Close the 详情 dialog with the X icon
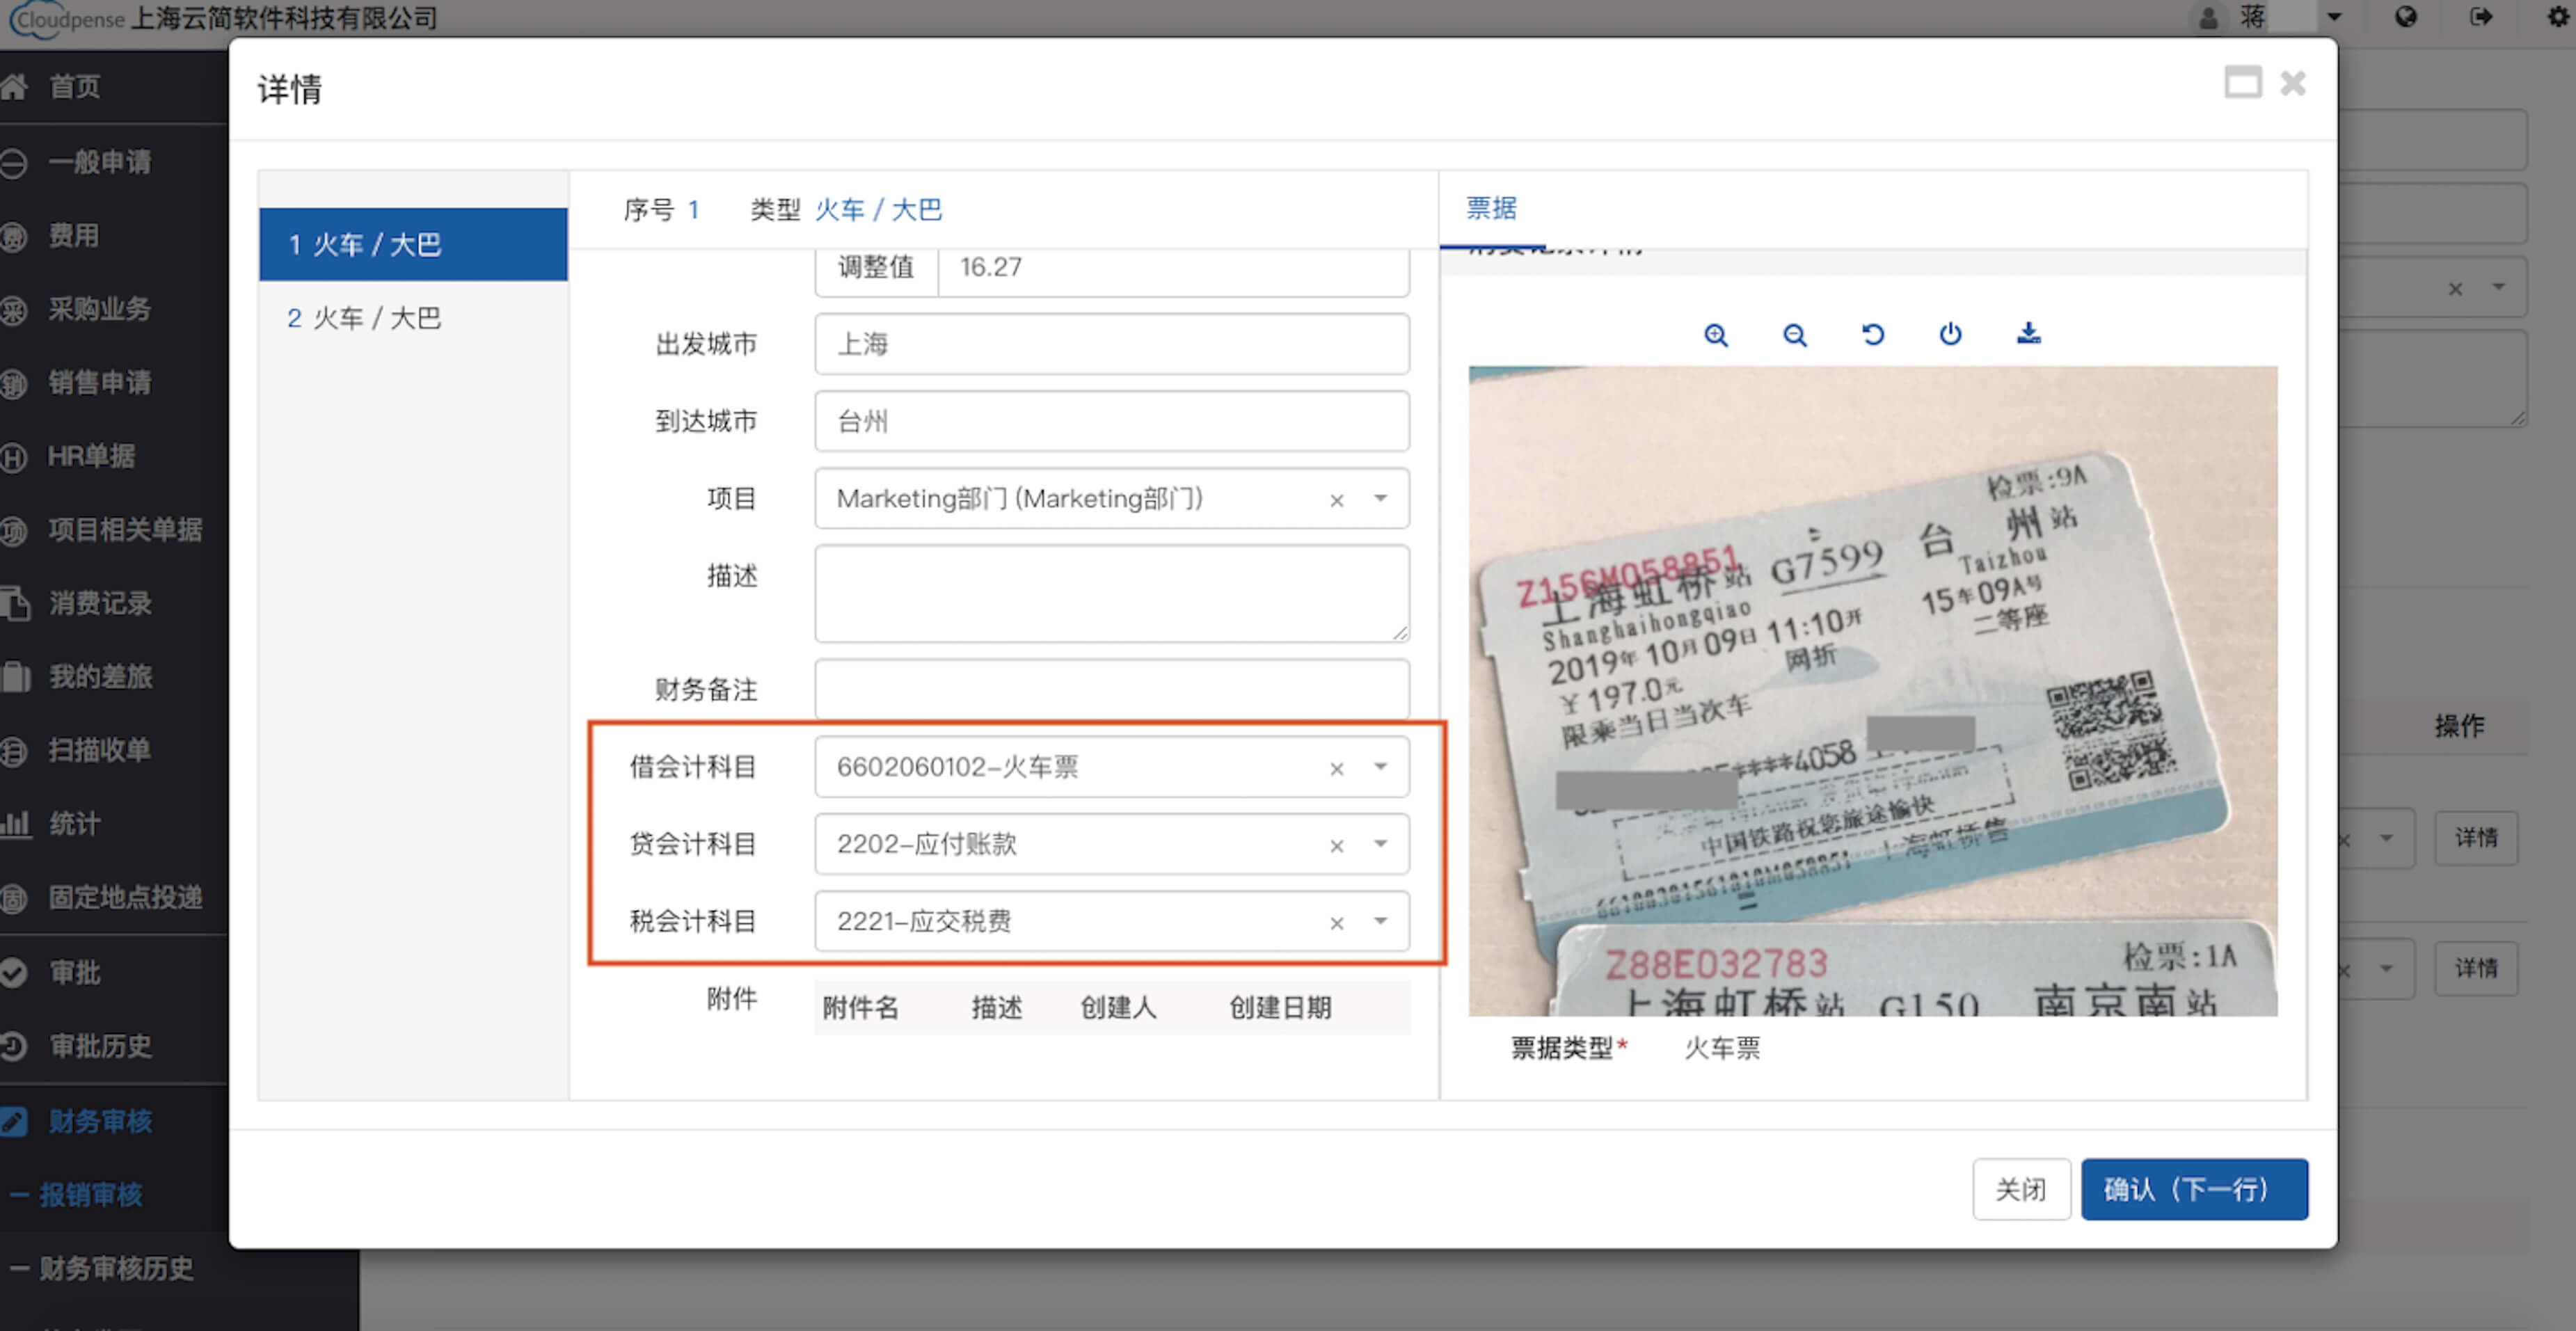This screenshot has width=2576, height=1331. point(2293,82)
